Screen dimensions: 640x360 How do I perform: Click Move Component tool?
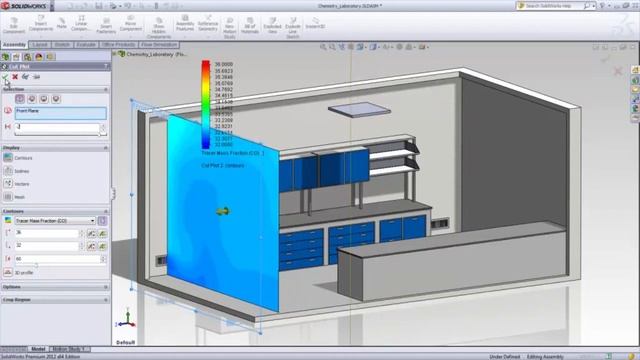pos(131,24)
